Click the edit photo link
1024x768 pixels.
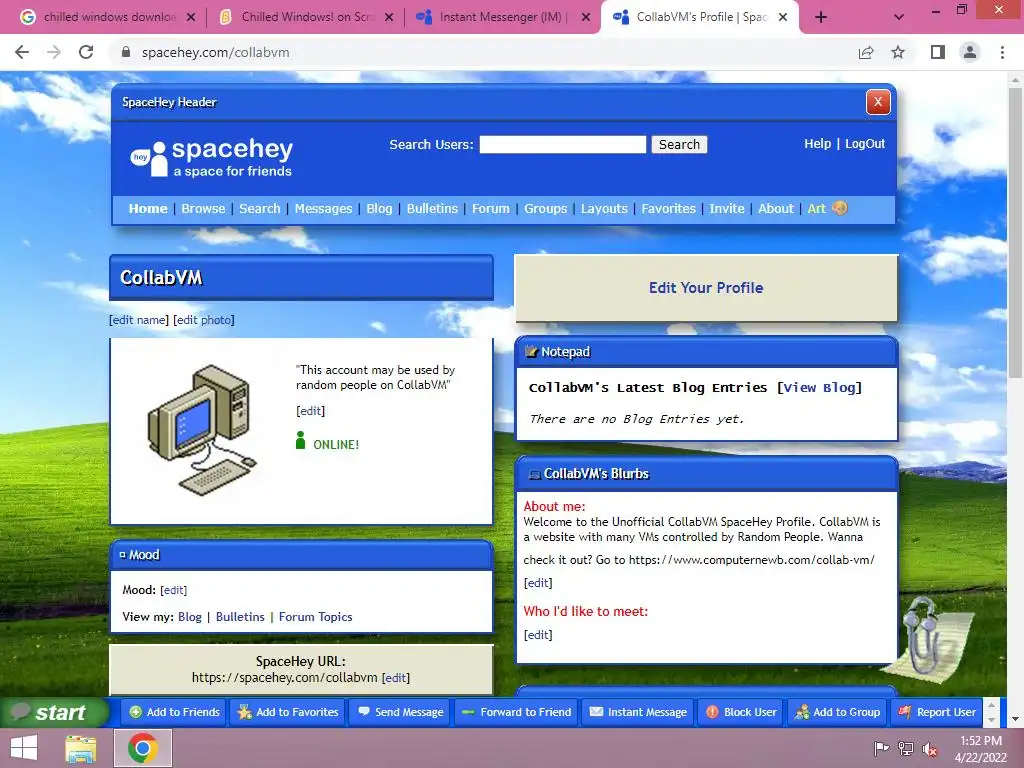pyautogui.click(x=204, y=320)
